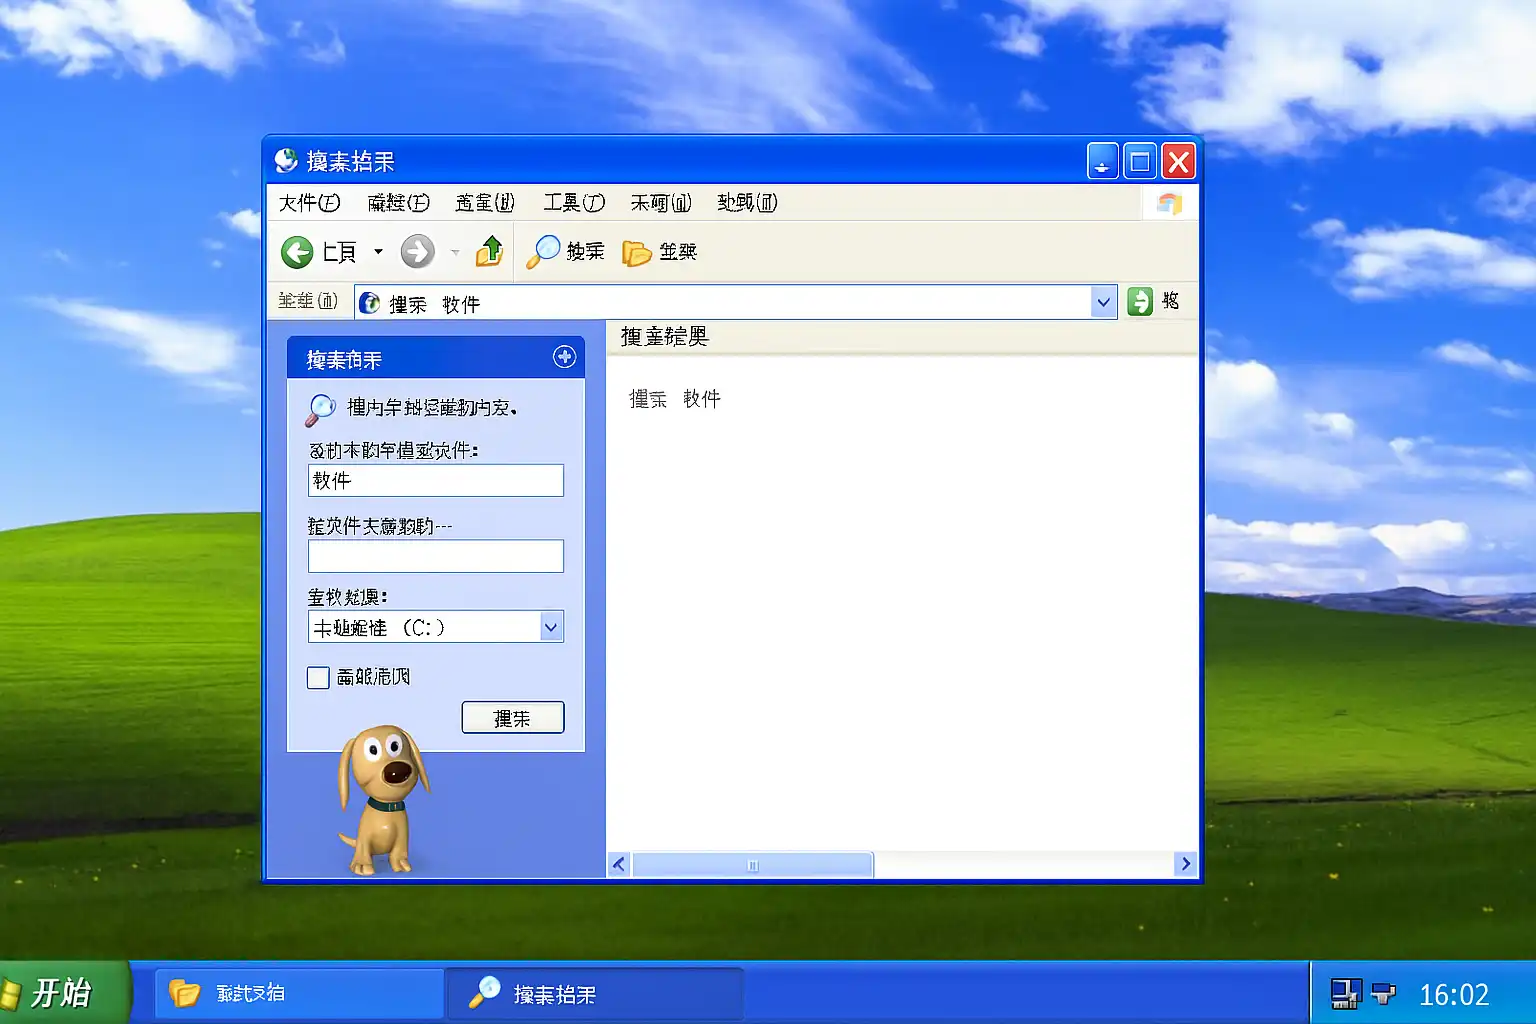
Task: Click the network computers icon in the system tray
Action: point(1346,993)
